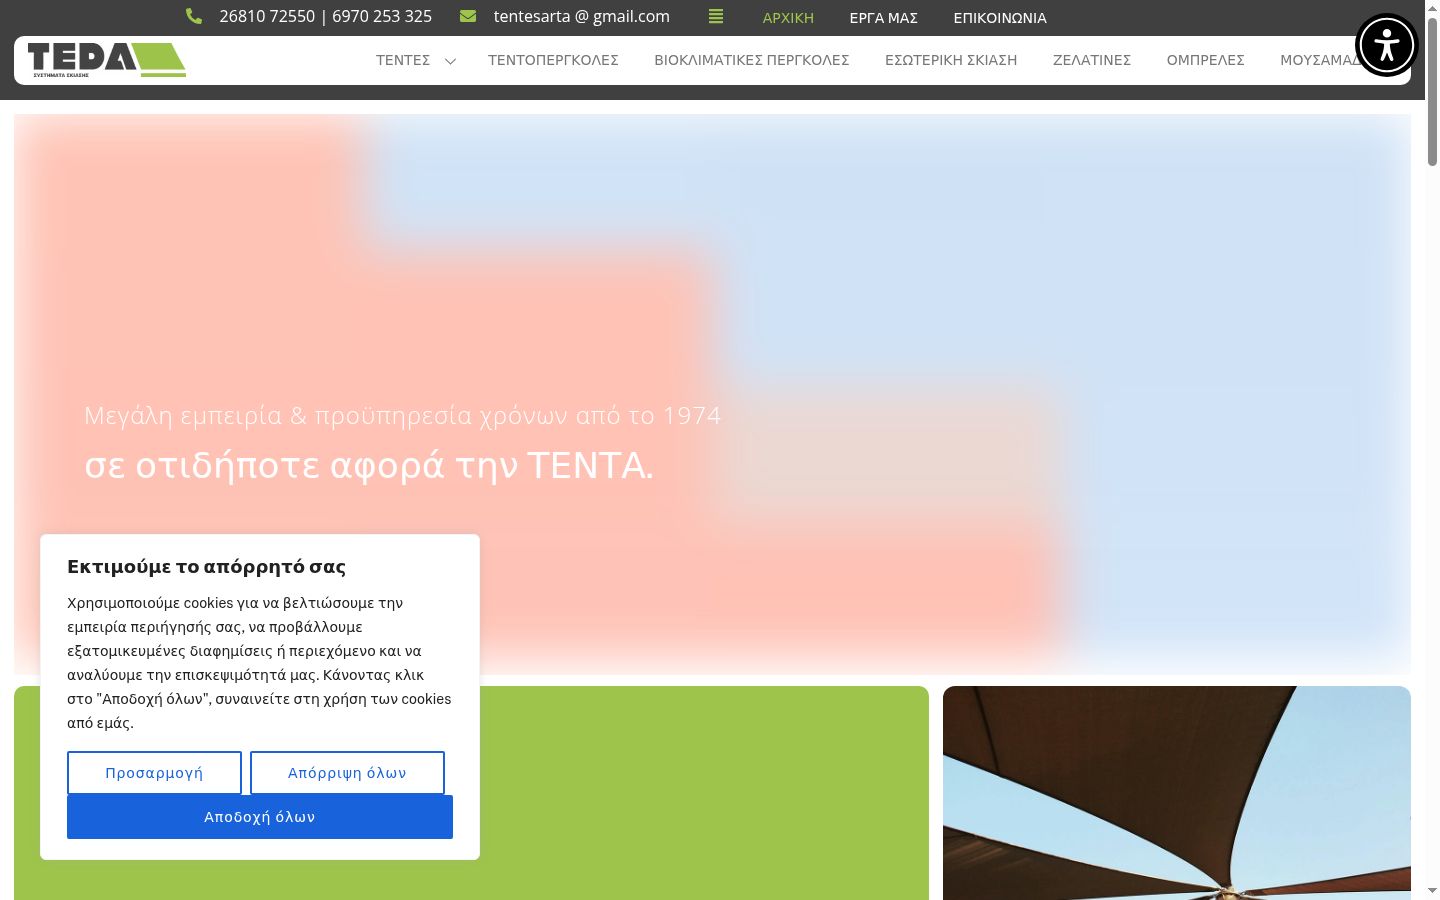Open the accessibility widget icon
The image size is (1440, 900).
(x=1387, y=45)
